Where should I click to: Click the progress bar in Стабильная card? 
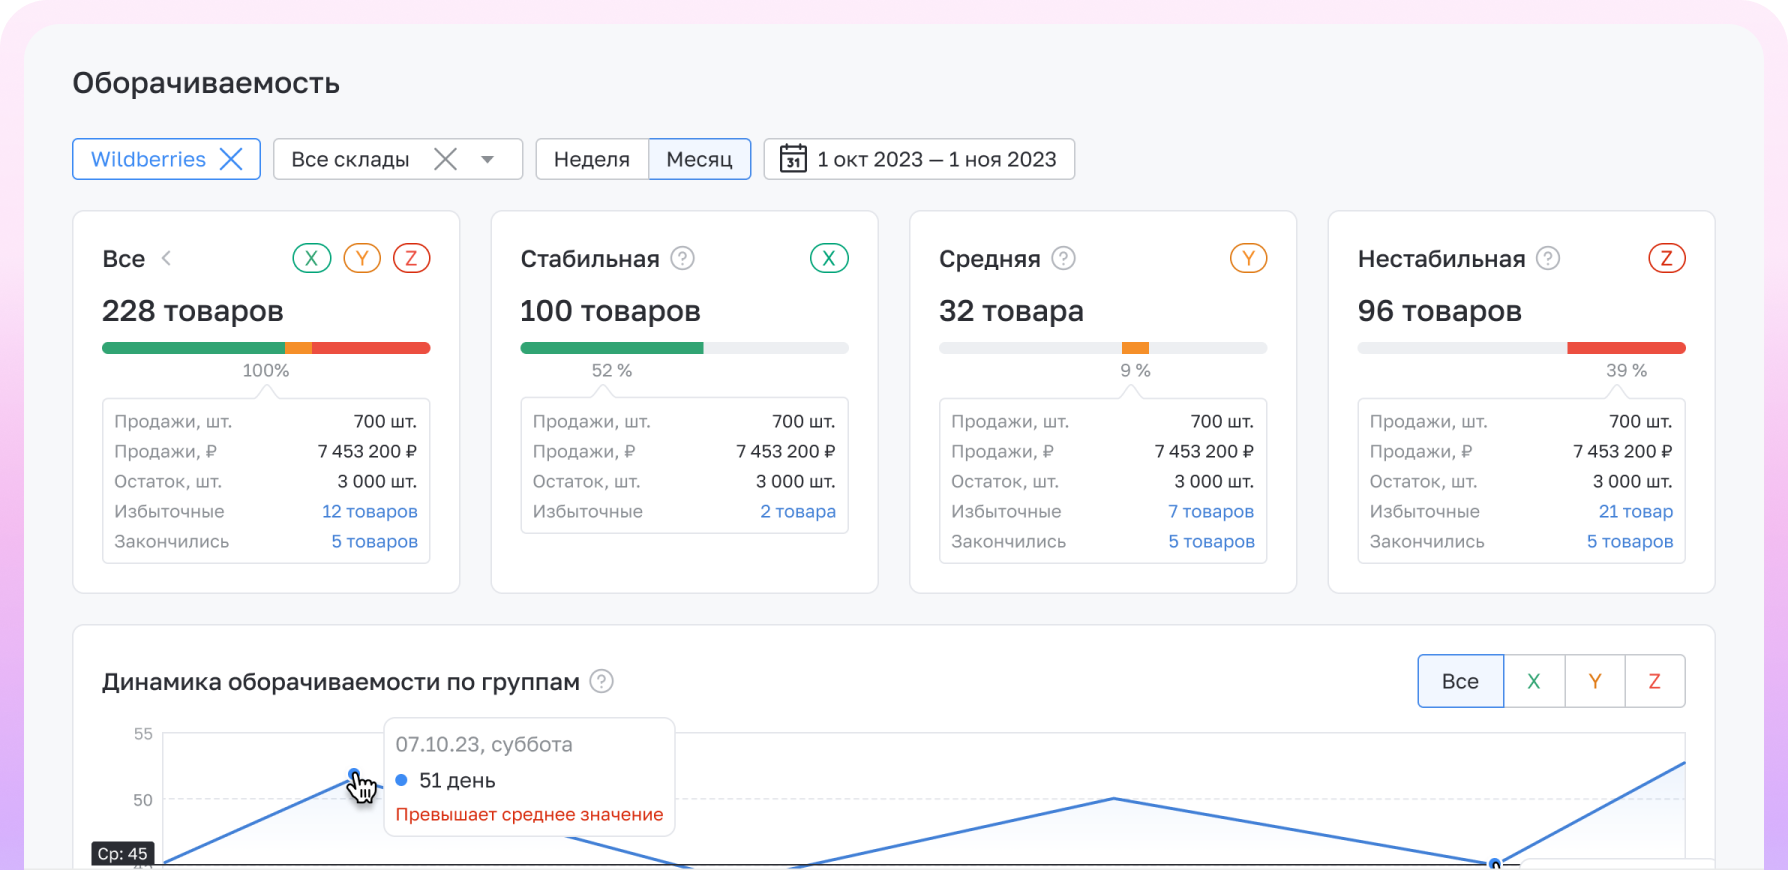pos(684,348)
